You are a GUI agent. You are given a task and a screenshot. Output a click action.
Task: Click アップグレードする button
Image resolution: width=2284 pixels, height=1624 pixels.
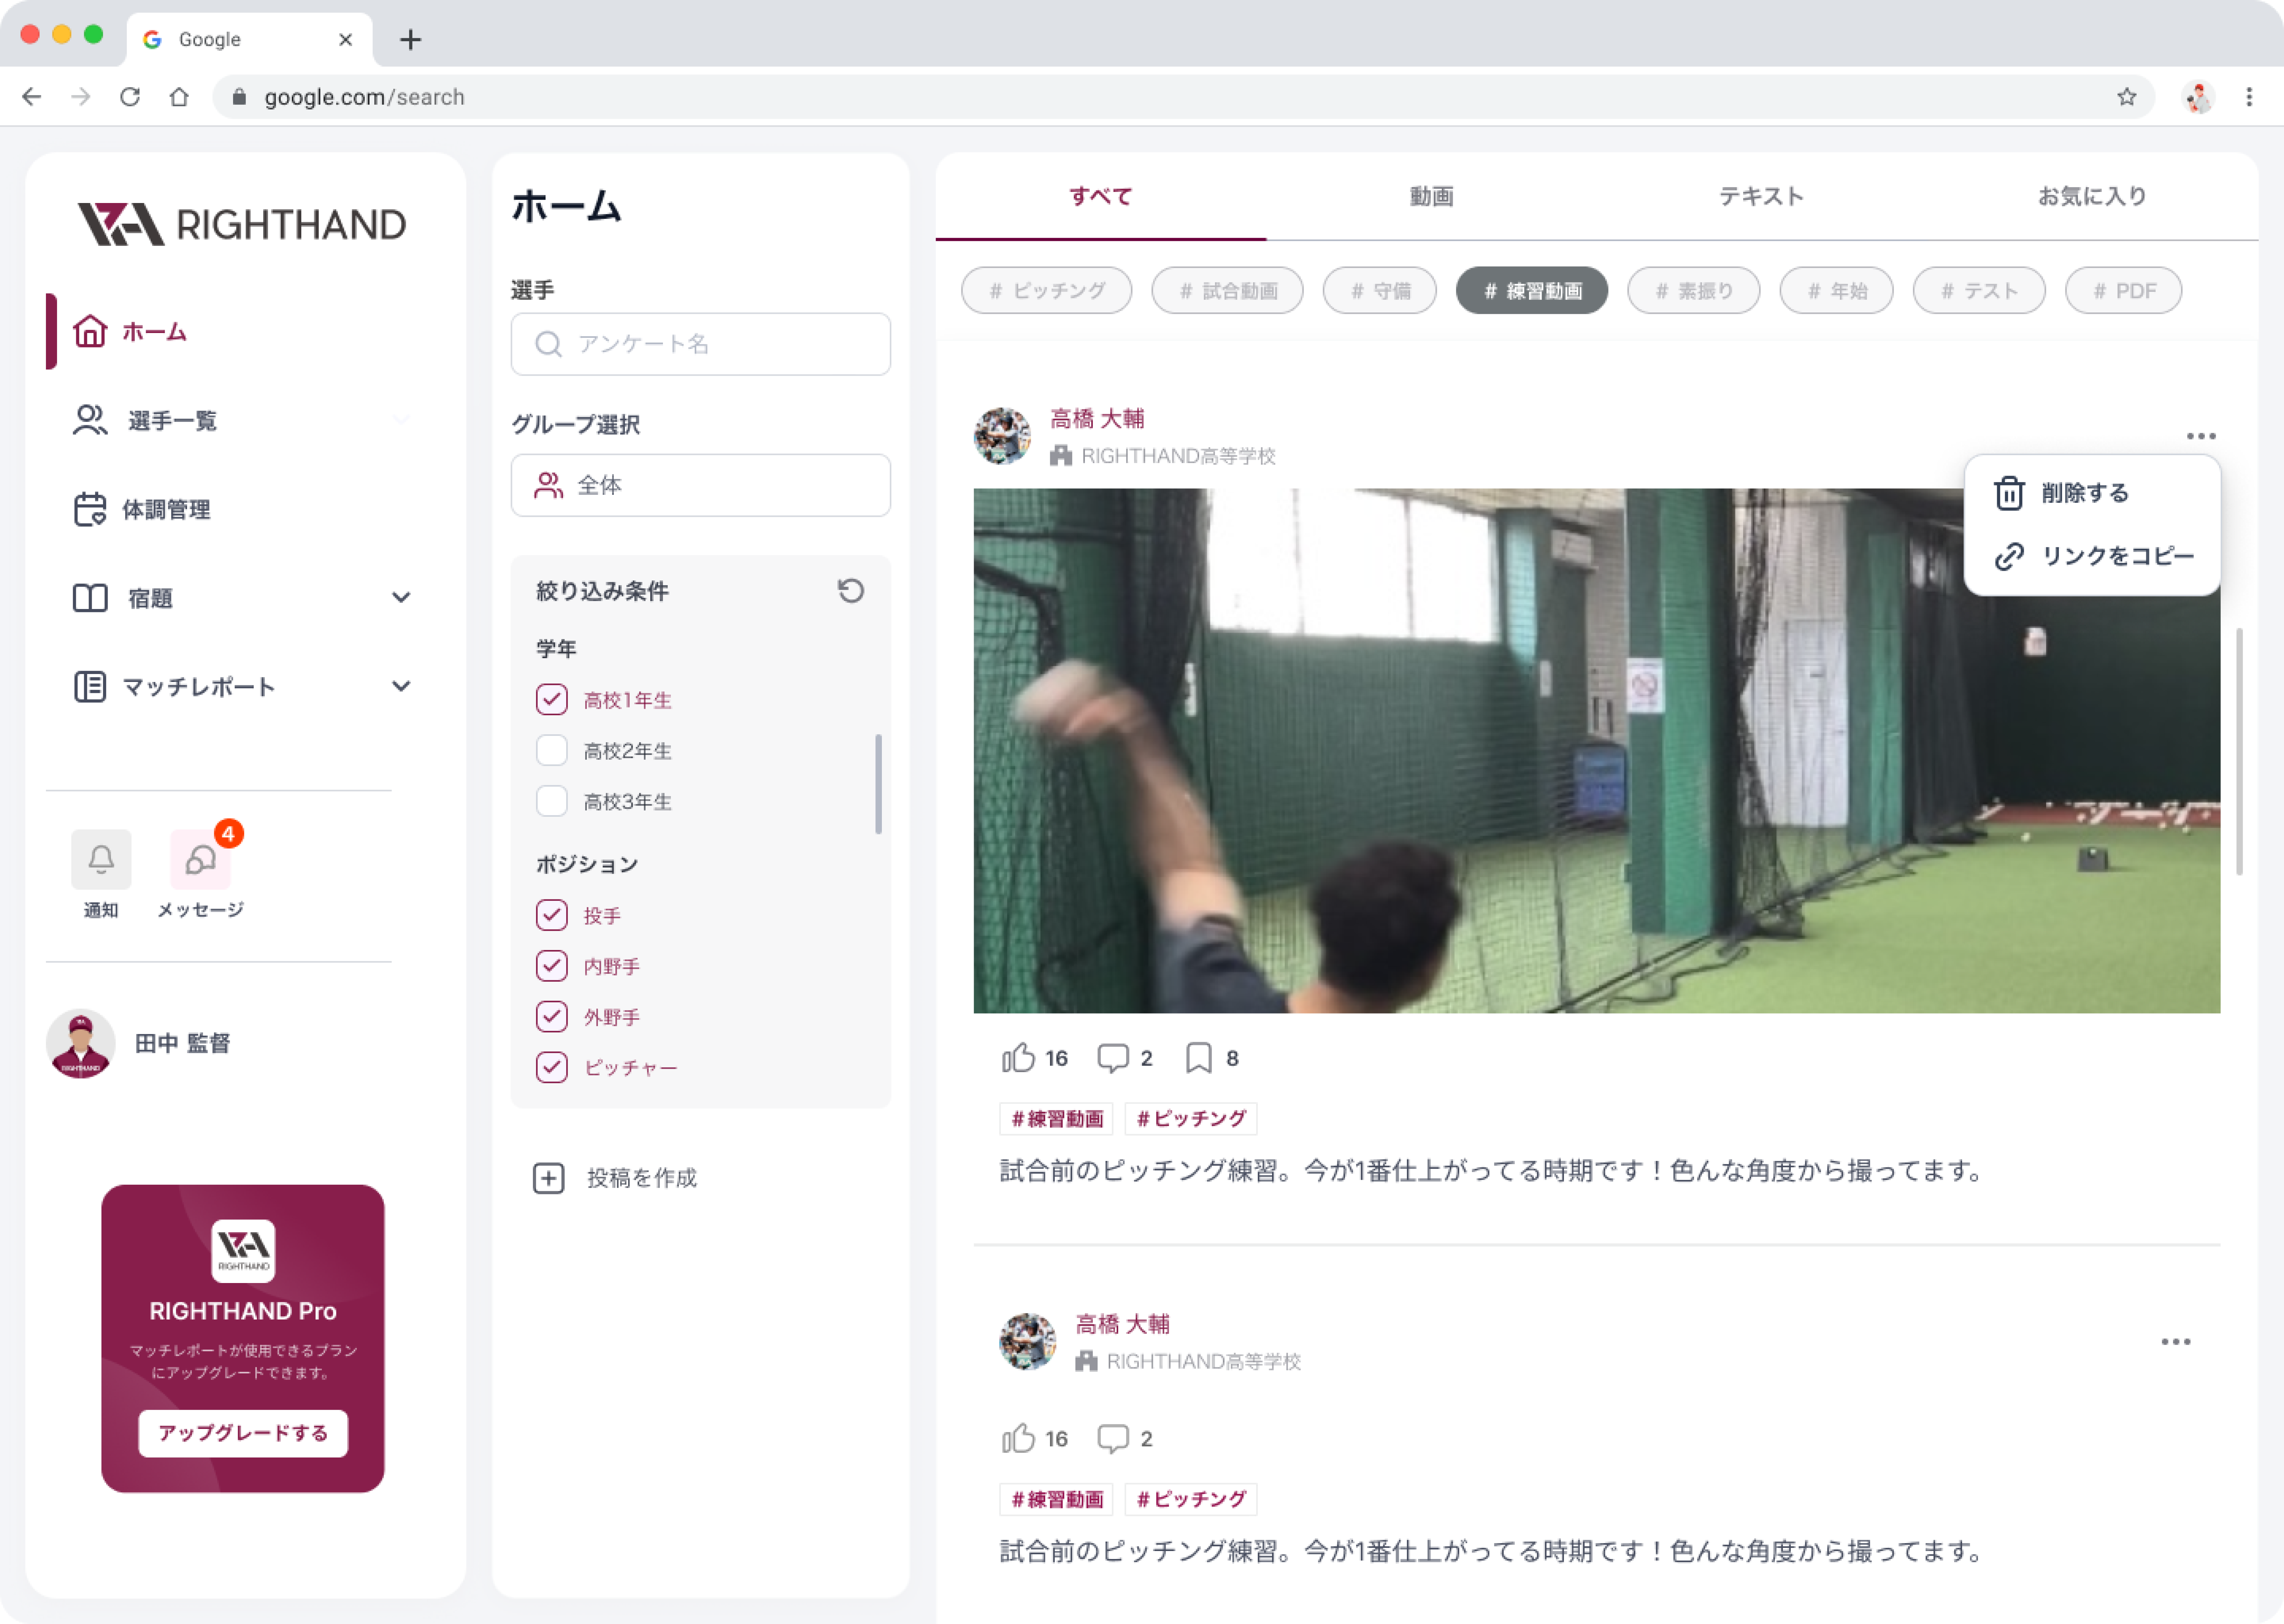[243, 1433]
